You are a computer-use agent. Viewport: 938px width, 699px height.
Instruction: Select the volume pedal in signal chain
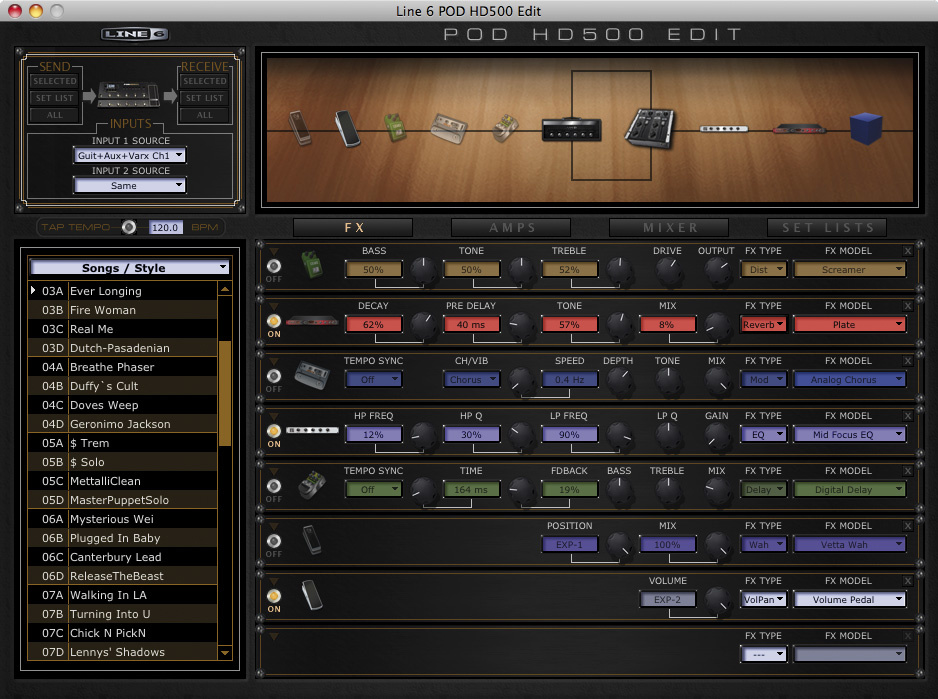click(347, 128)
